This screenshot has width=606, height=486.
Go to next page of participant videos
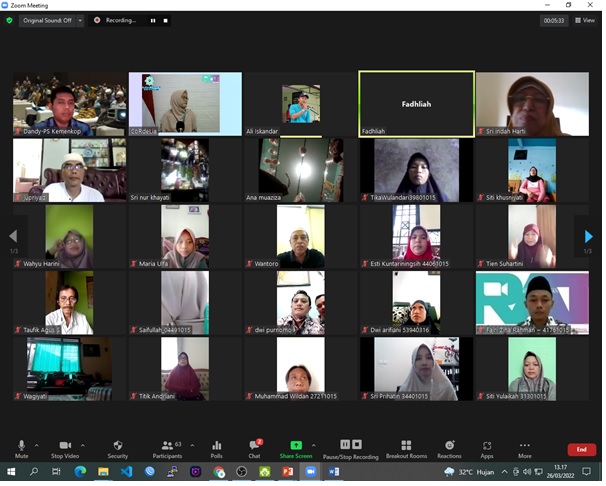(x=589, y=237)
